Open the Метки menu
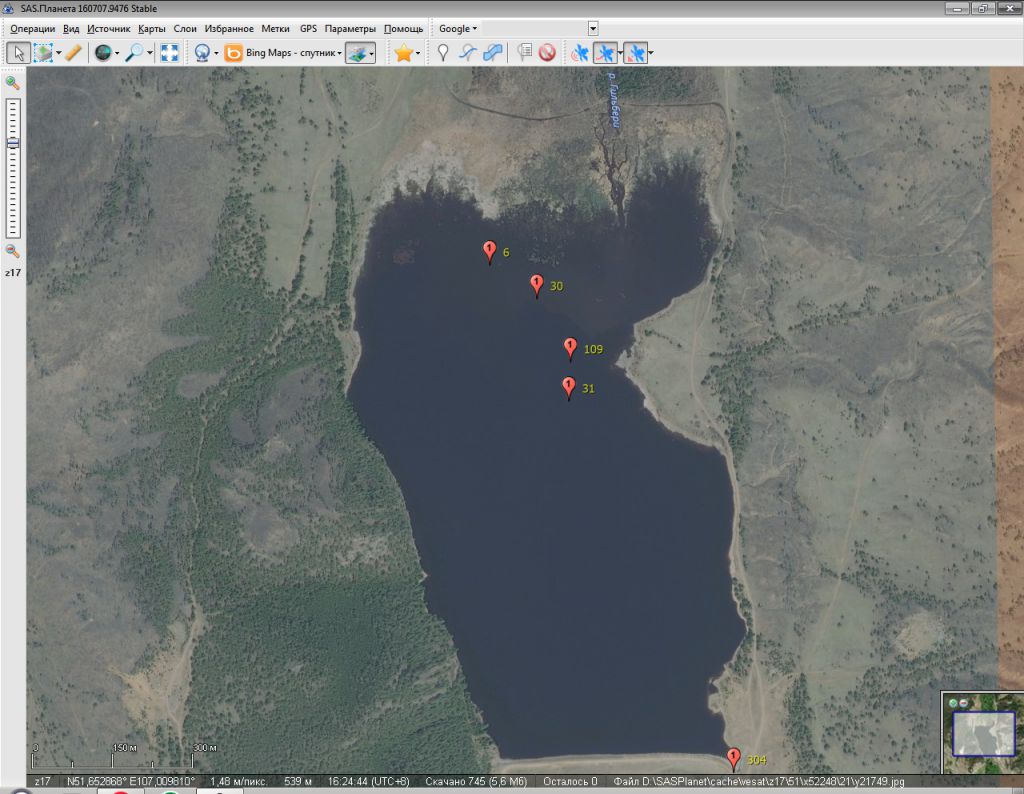This screenshot has height=794, width=1024. pyautogui.click(x=275, y=28)
